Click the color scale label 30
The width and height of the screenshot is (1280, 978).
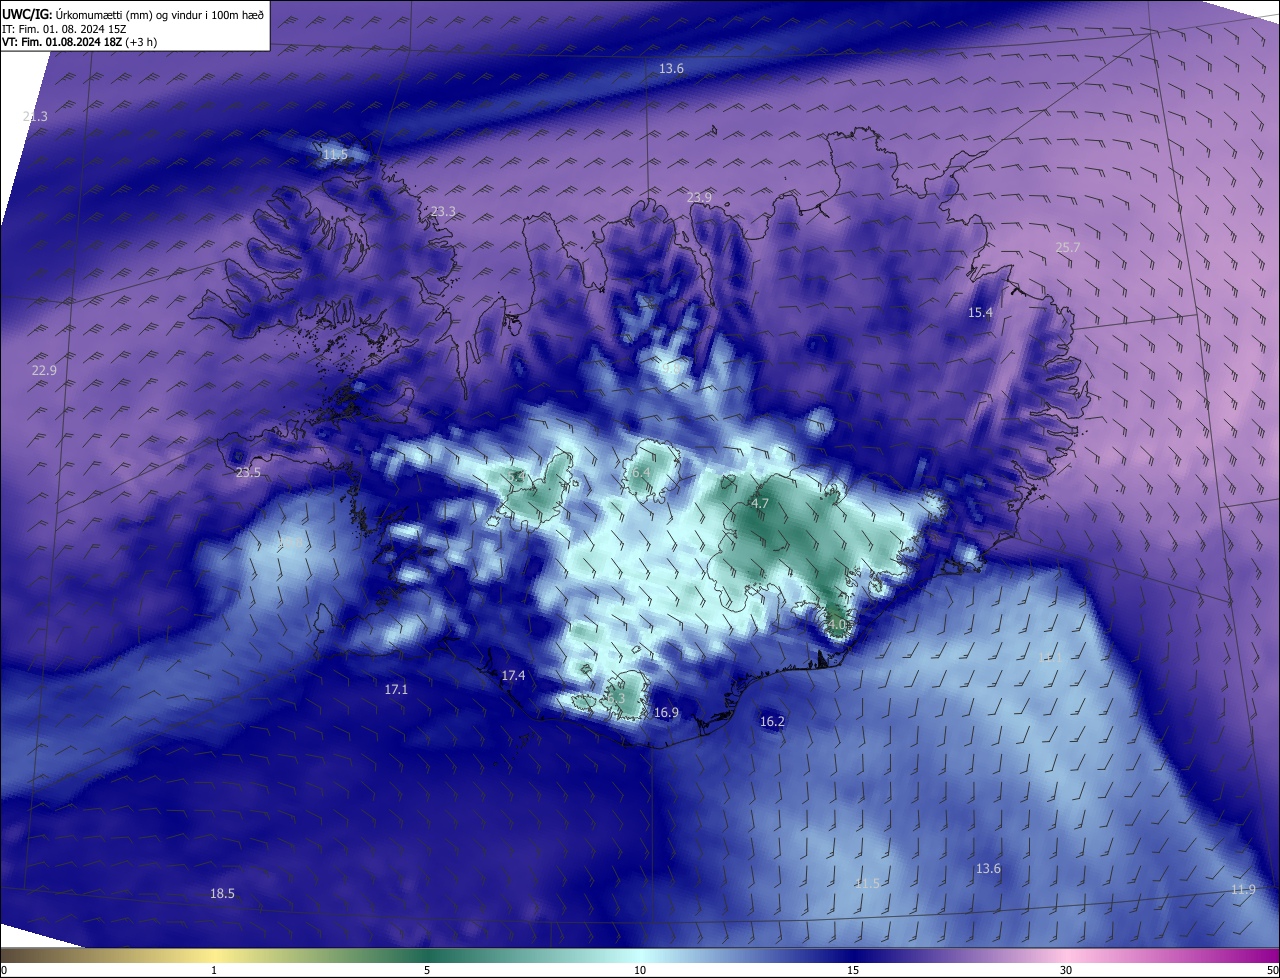(x=1066, y=971)
